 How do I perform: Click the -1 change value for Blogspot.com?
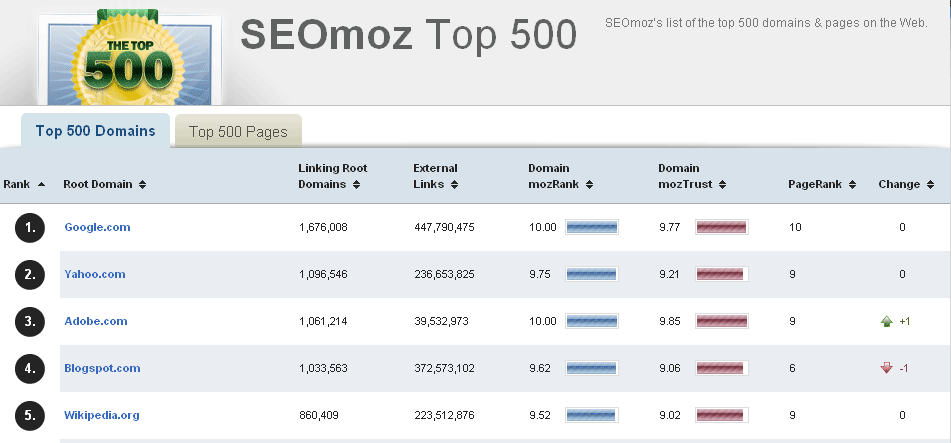(x=903, y=368)
